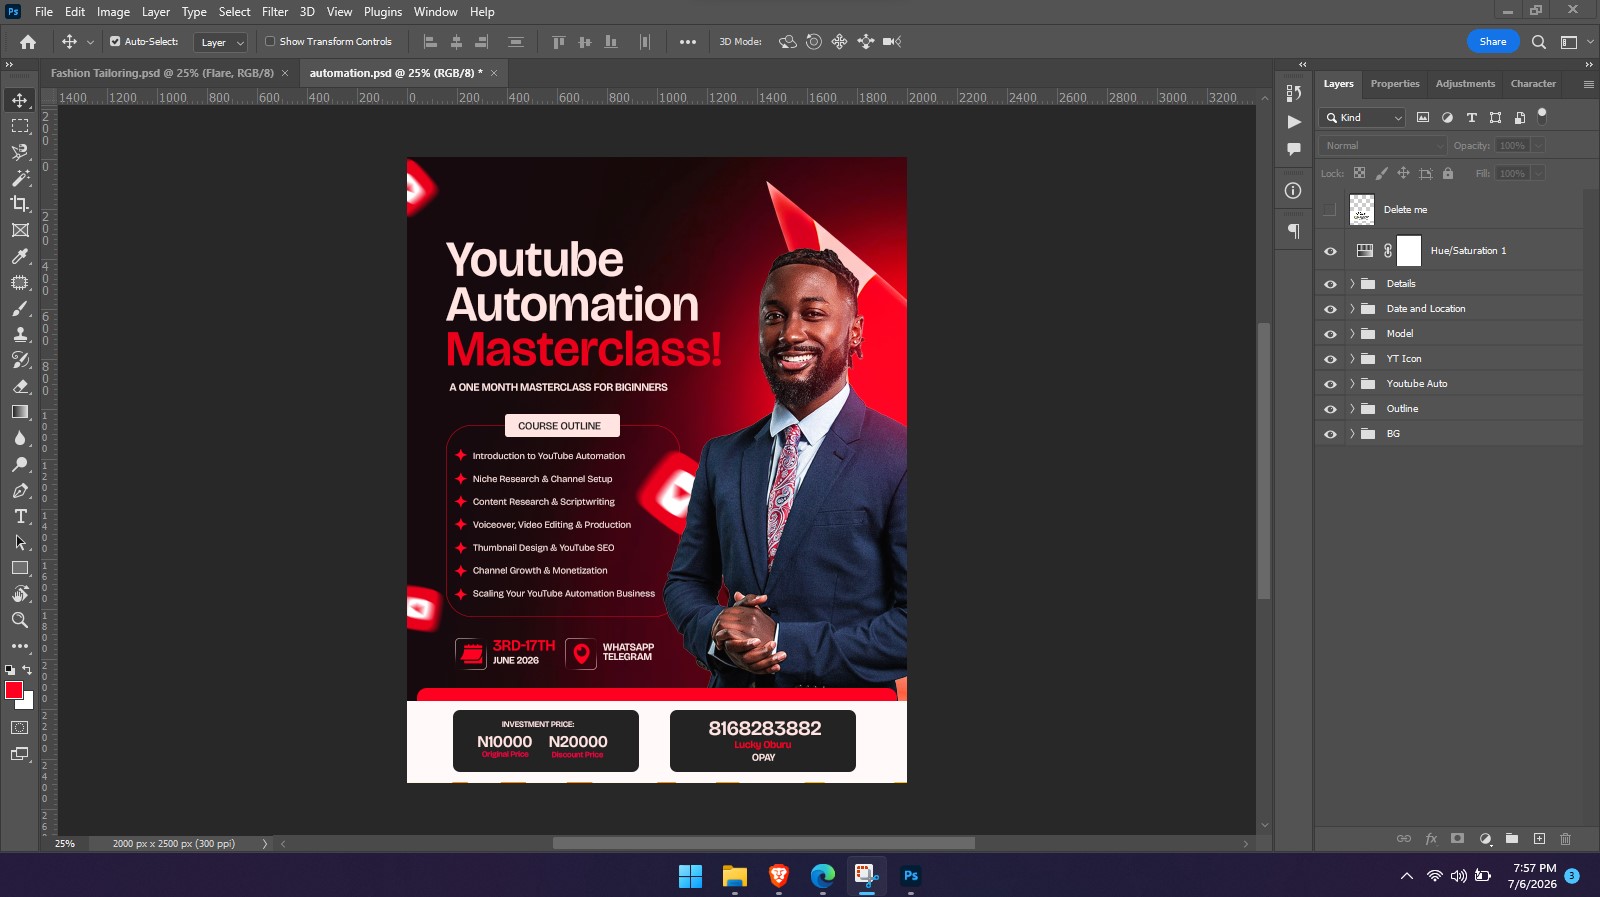Open the Search icon in top right

point(1539,42)
